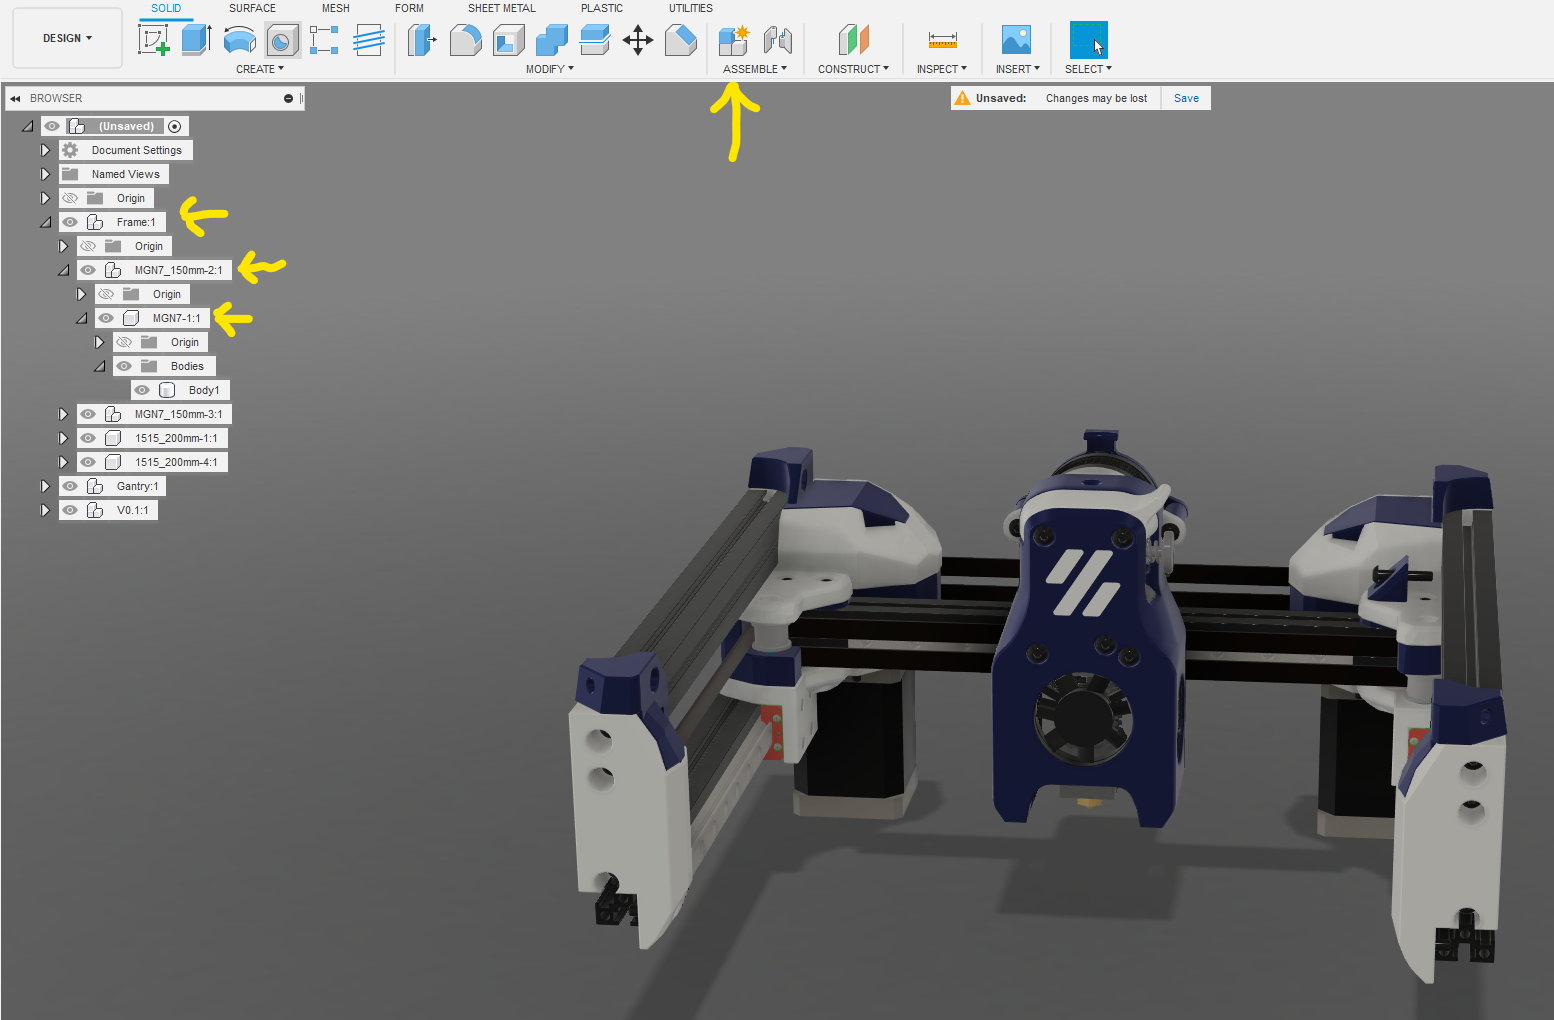Select the MGN7_150mm-3:1 component

click(179, 414)
